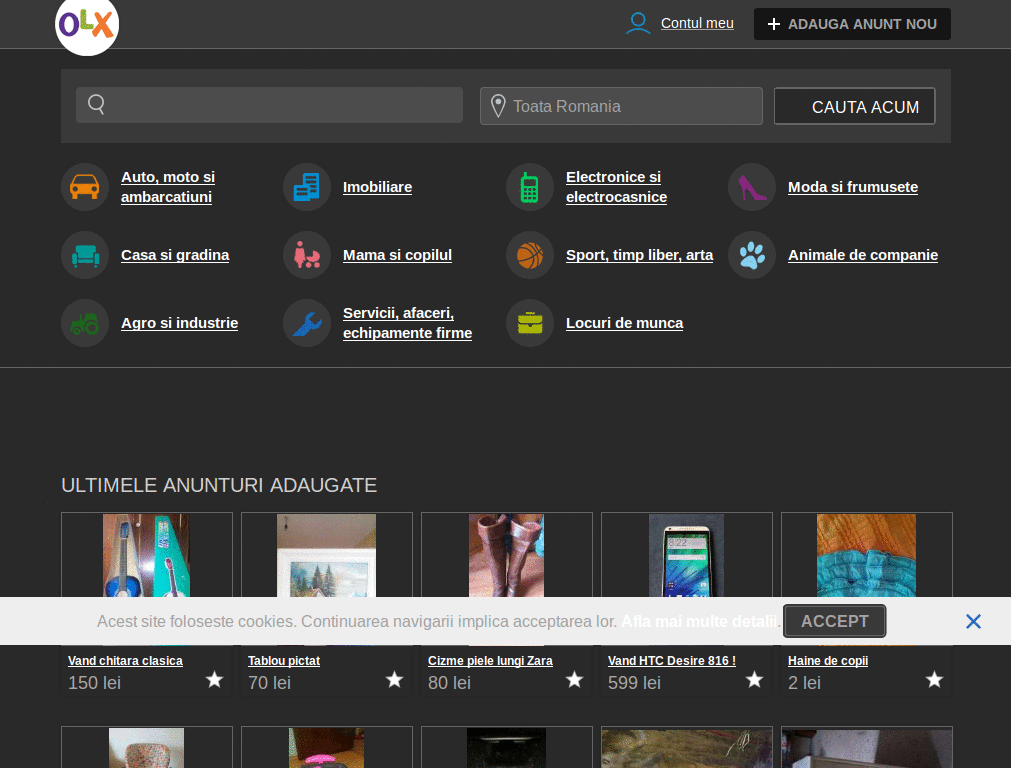Click Adauga anunt nou button
The width and height of the screenshot is (1024, 768).
pos(852,24)
